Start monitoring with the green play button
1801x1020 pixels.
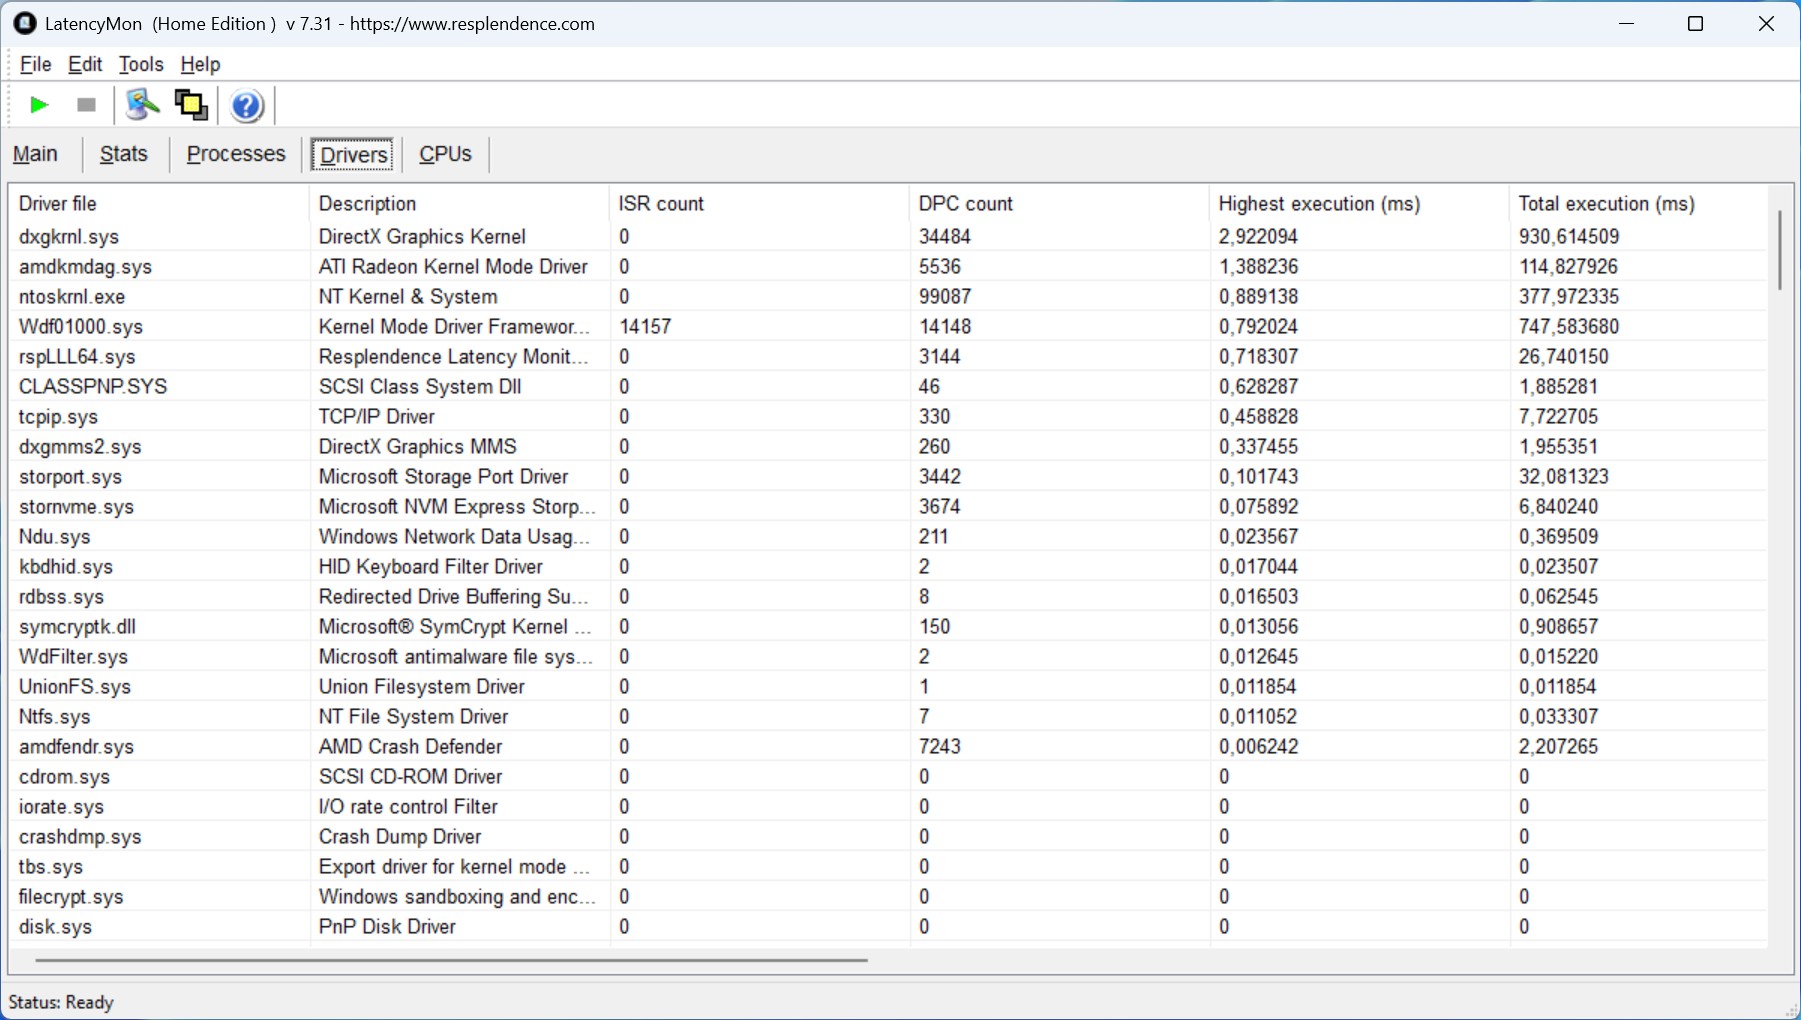[39, 105]
